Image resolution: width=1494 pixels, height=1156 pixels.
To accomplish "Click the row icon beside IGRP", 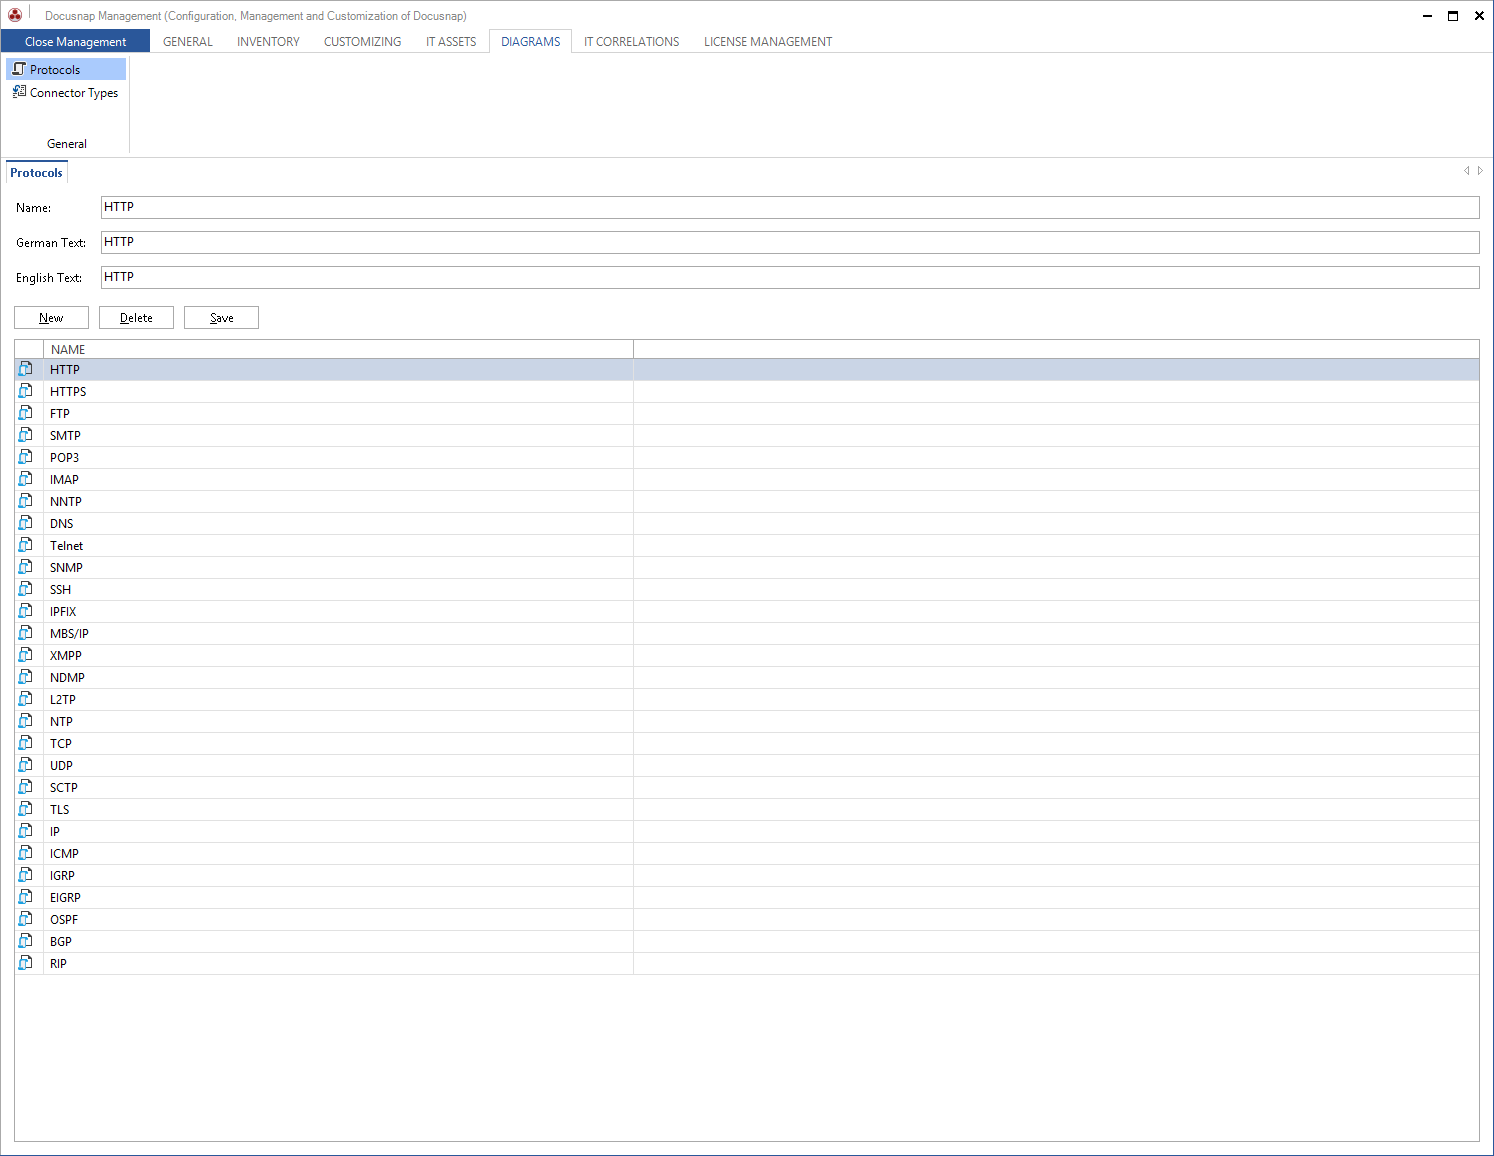I will coord(26,875).
